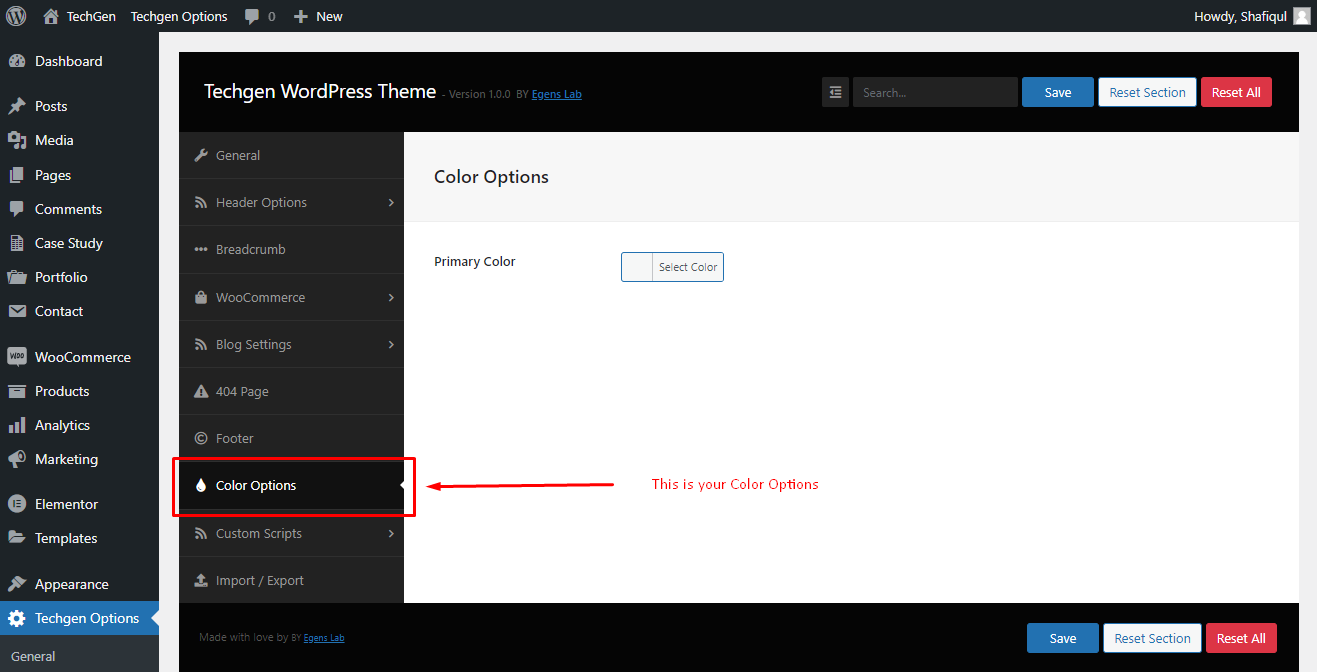
Task: Click the Primary Color swatch preview
Action: tap(637, 267)
